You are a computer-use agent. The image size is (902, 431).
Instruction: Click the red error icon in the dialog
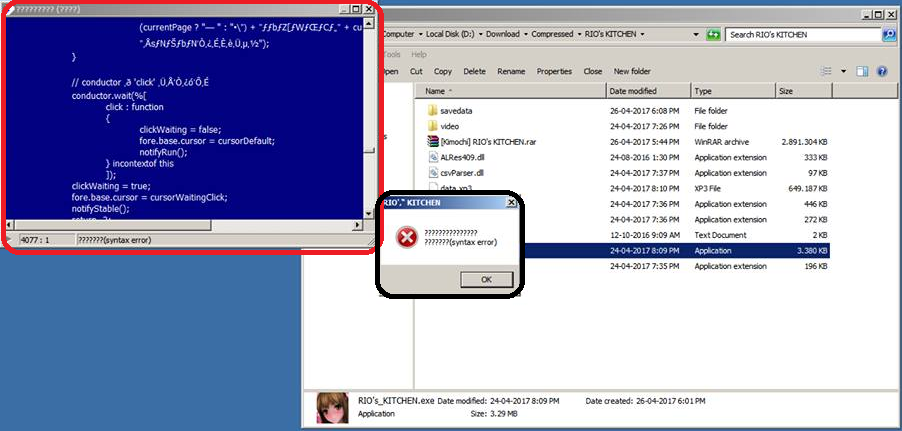tap(407, 238)
